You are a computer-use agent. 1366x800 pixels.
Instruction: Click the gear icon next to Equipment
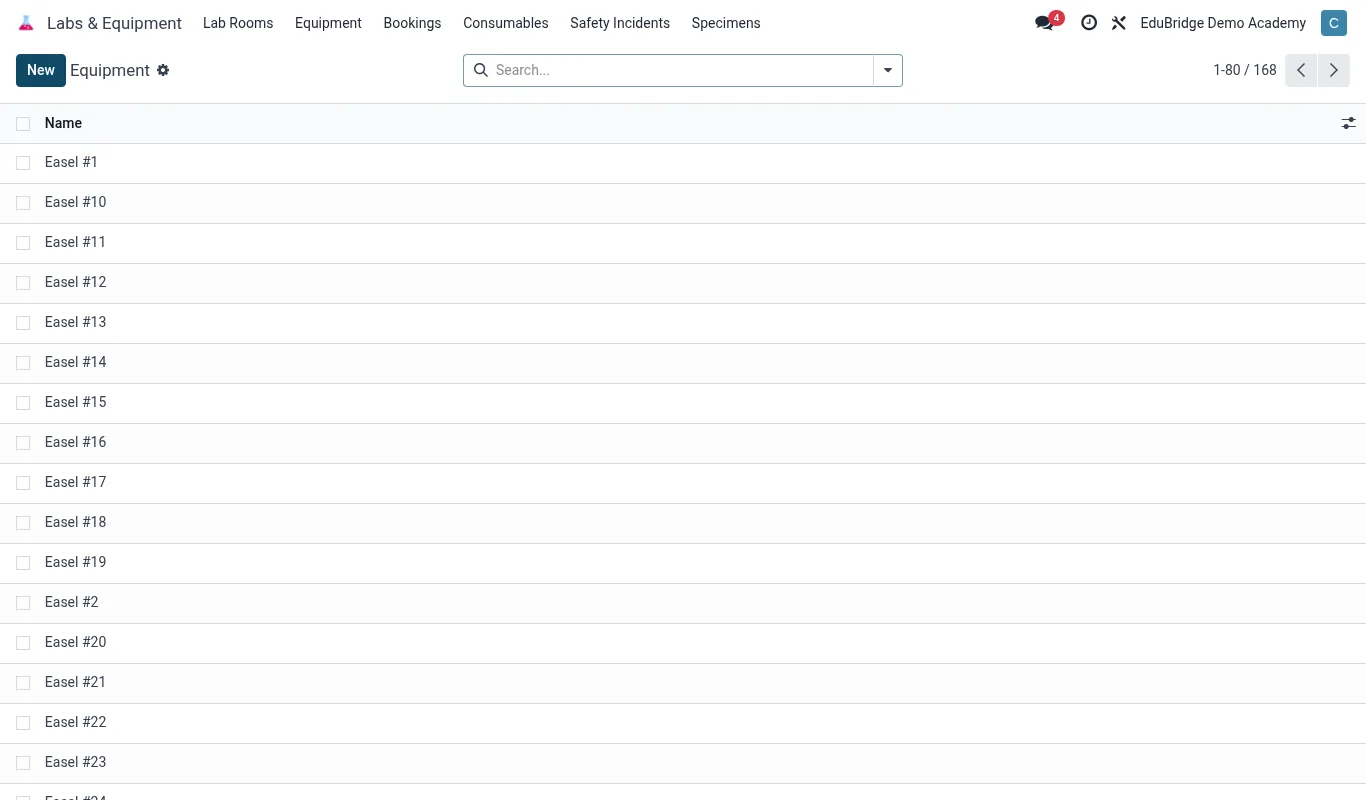[x=163, y=70]
